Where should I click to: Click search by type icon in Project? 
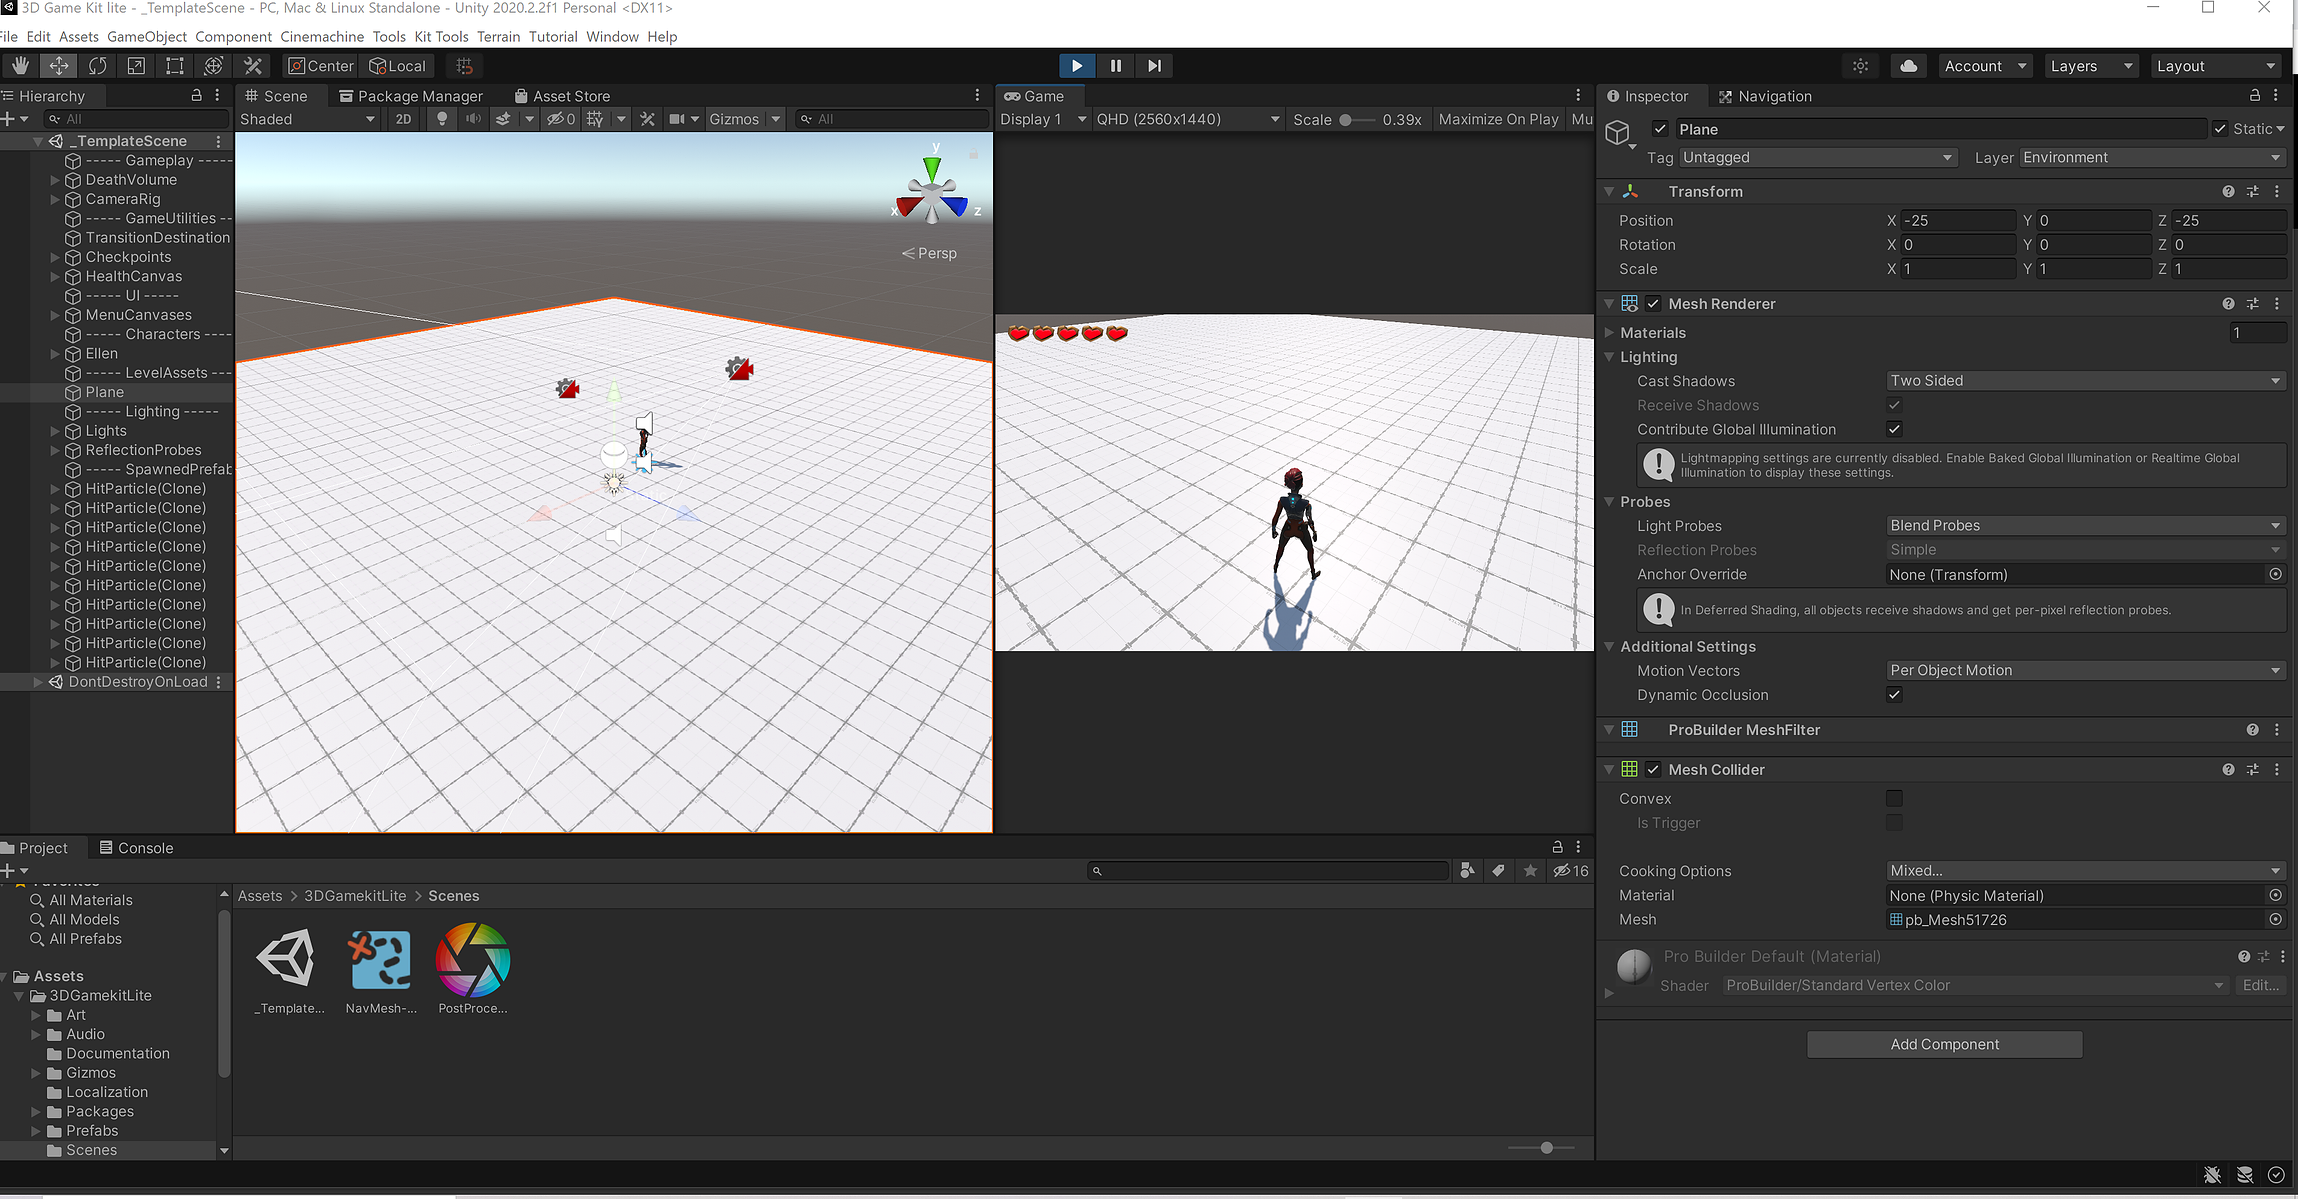1467,871
